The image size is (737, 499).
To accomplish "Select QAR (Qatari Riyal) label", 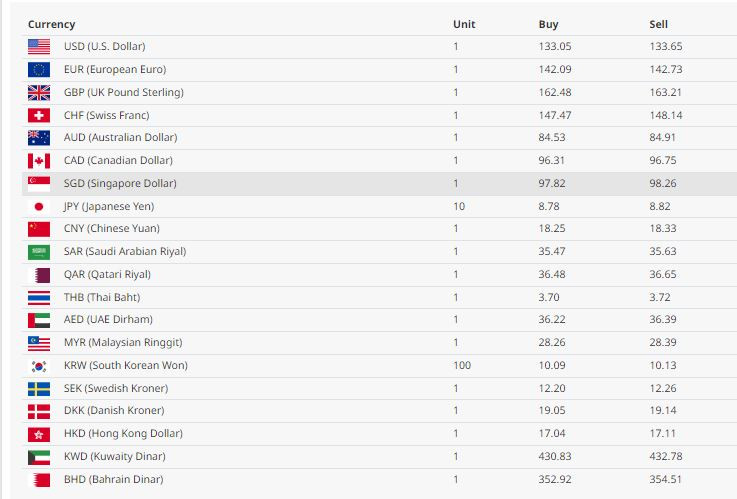I will [x=107, y=275].
